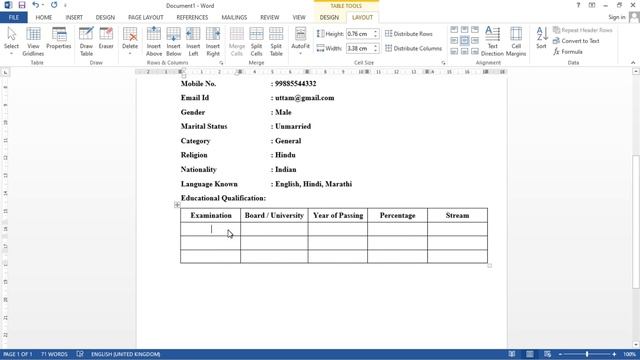Decrease column width with down spinner
Screen dimensions: 640x360
coord(376,51)
